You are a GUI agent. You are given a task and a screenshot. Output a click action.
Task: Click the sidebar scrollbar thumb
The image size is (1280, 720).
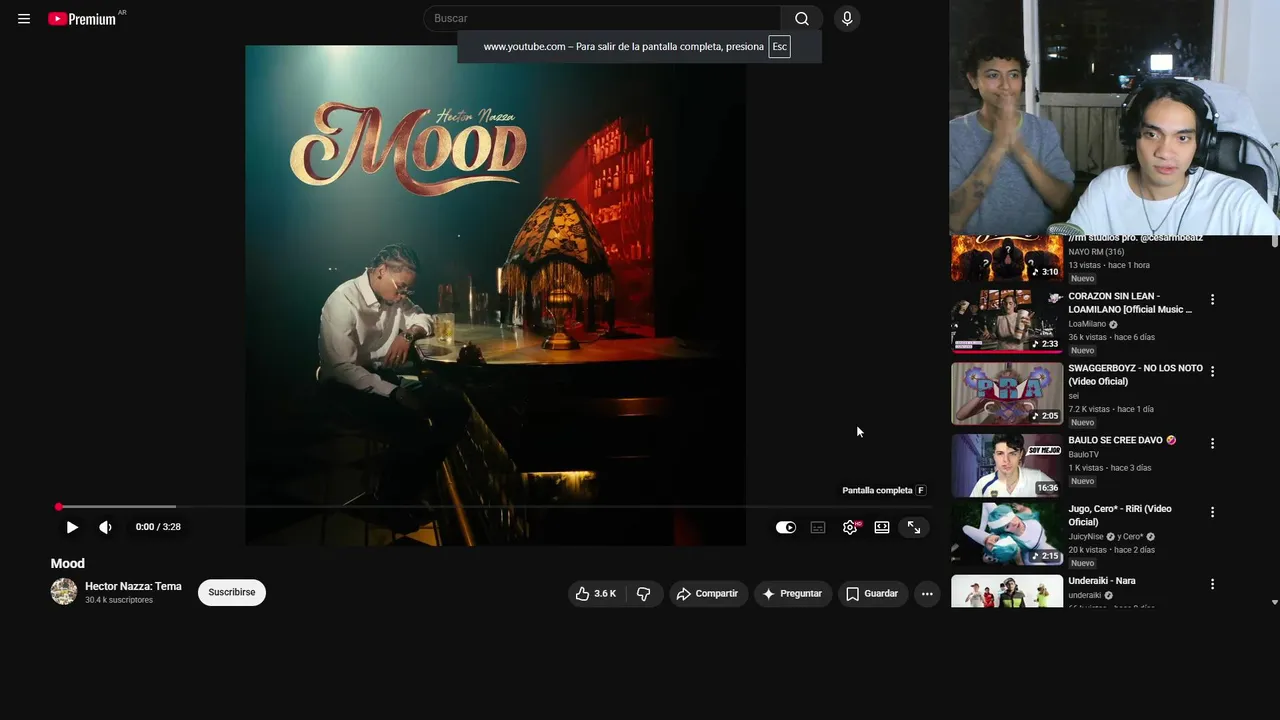click(1274, 241)
